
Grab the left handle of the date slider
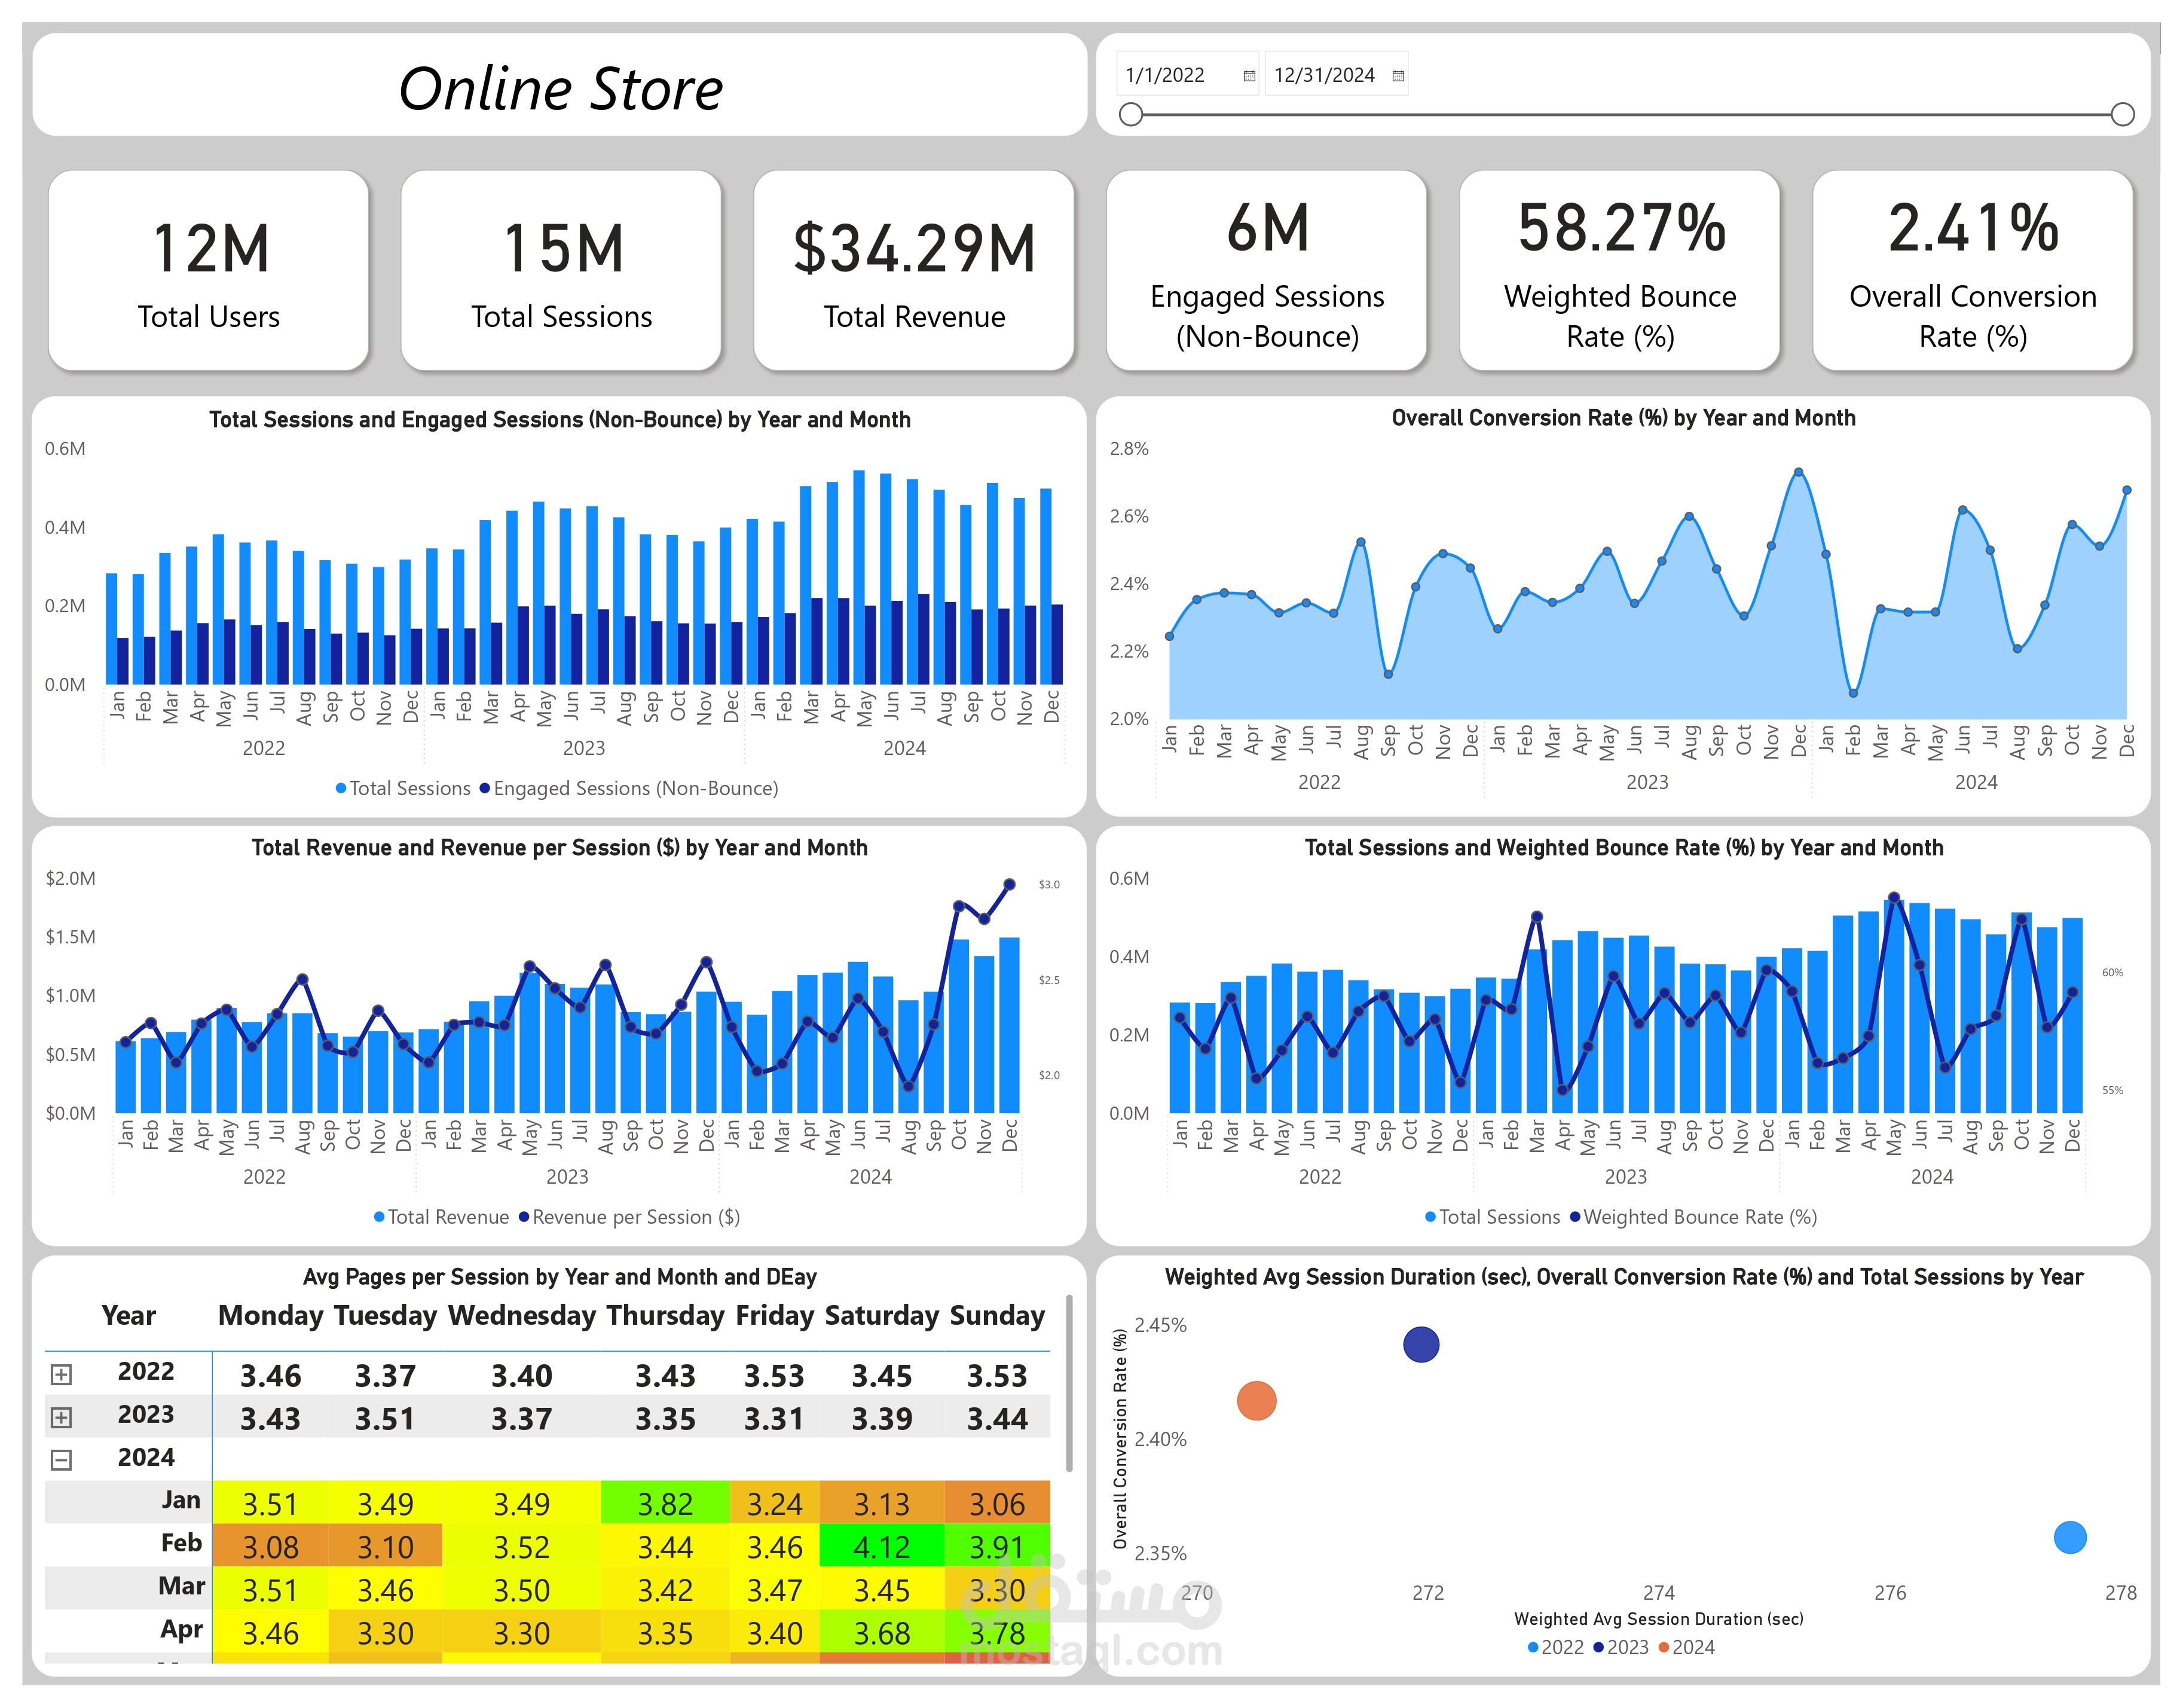[1130, 114]
